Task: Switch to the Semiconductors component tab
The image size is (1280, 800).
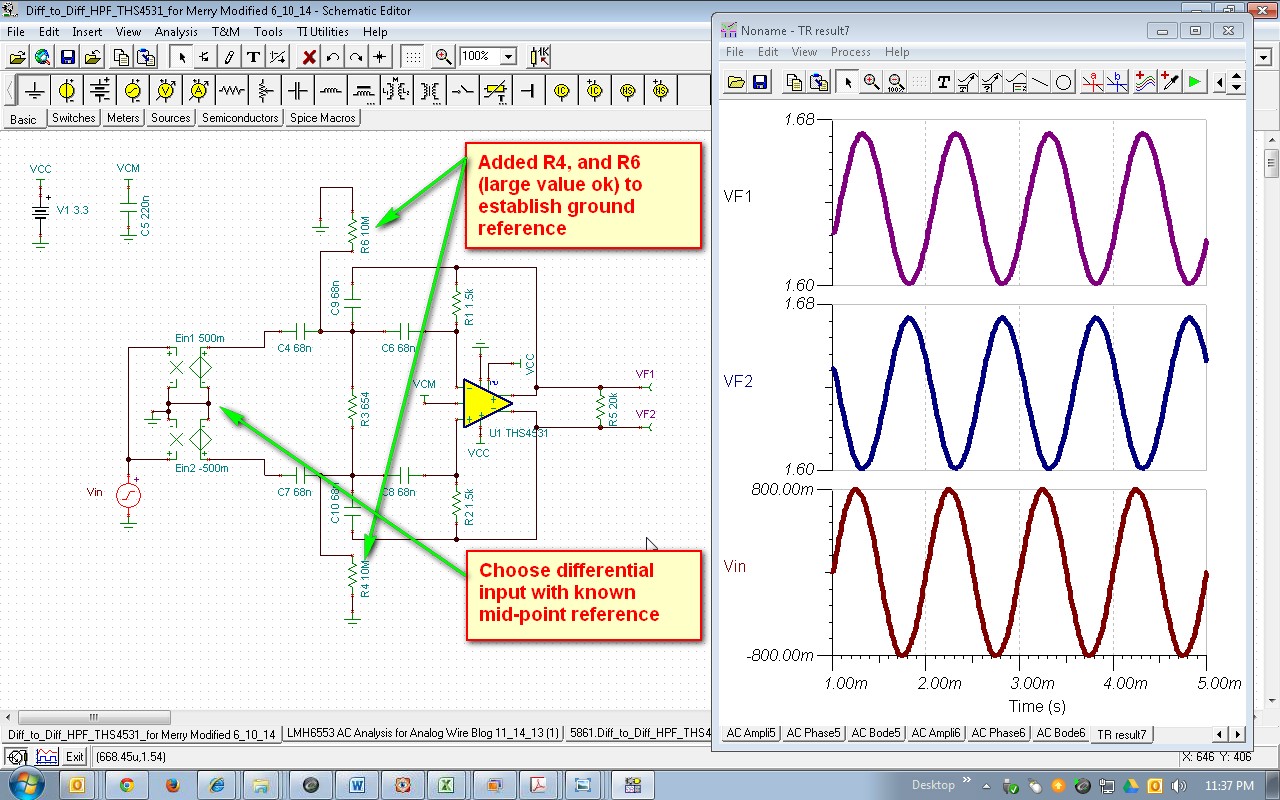Action: click(240, 117)
